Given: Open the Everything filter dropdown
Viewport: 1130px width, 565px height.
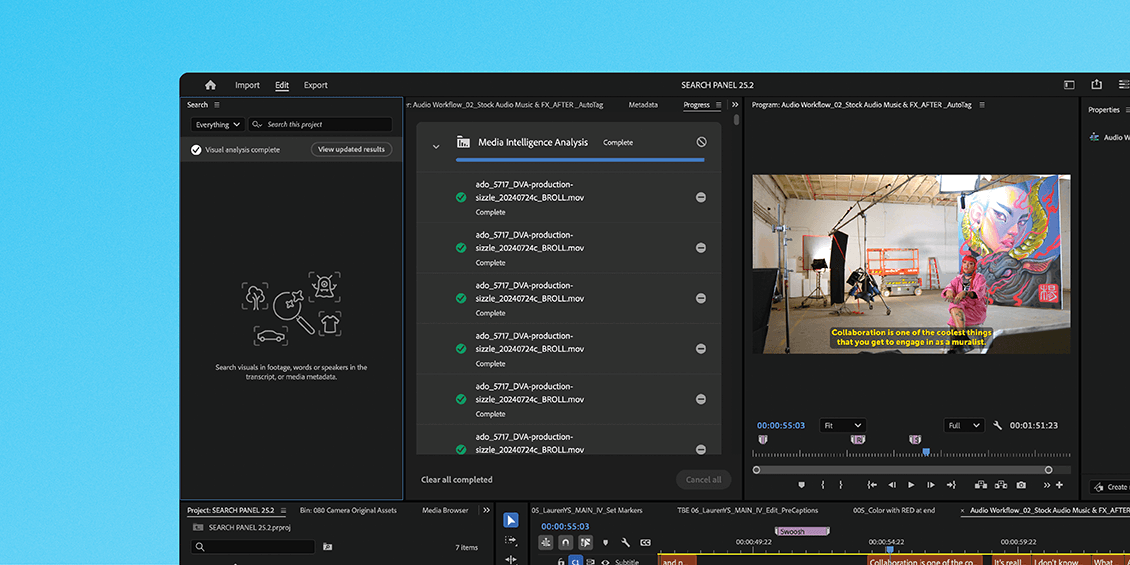Looking at the screenshot, I should (x=218, y=125).
